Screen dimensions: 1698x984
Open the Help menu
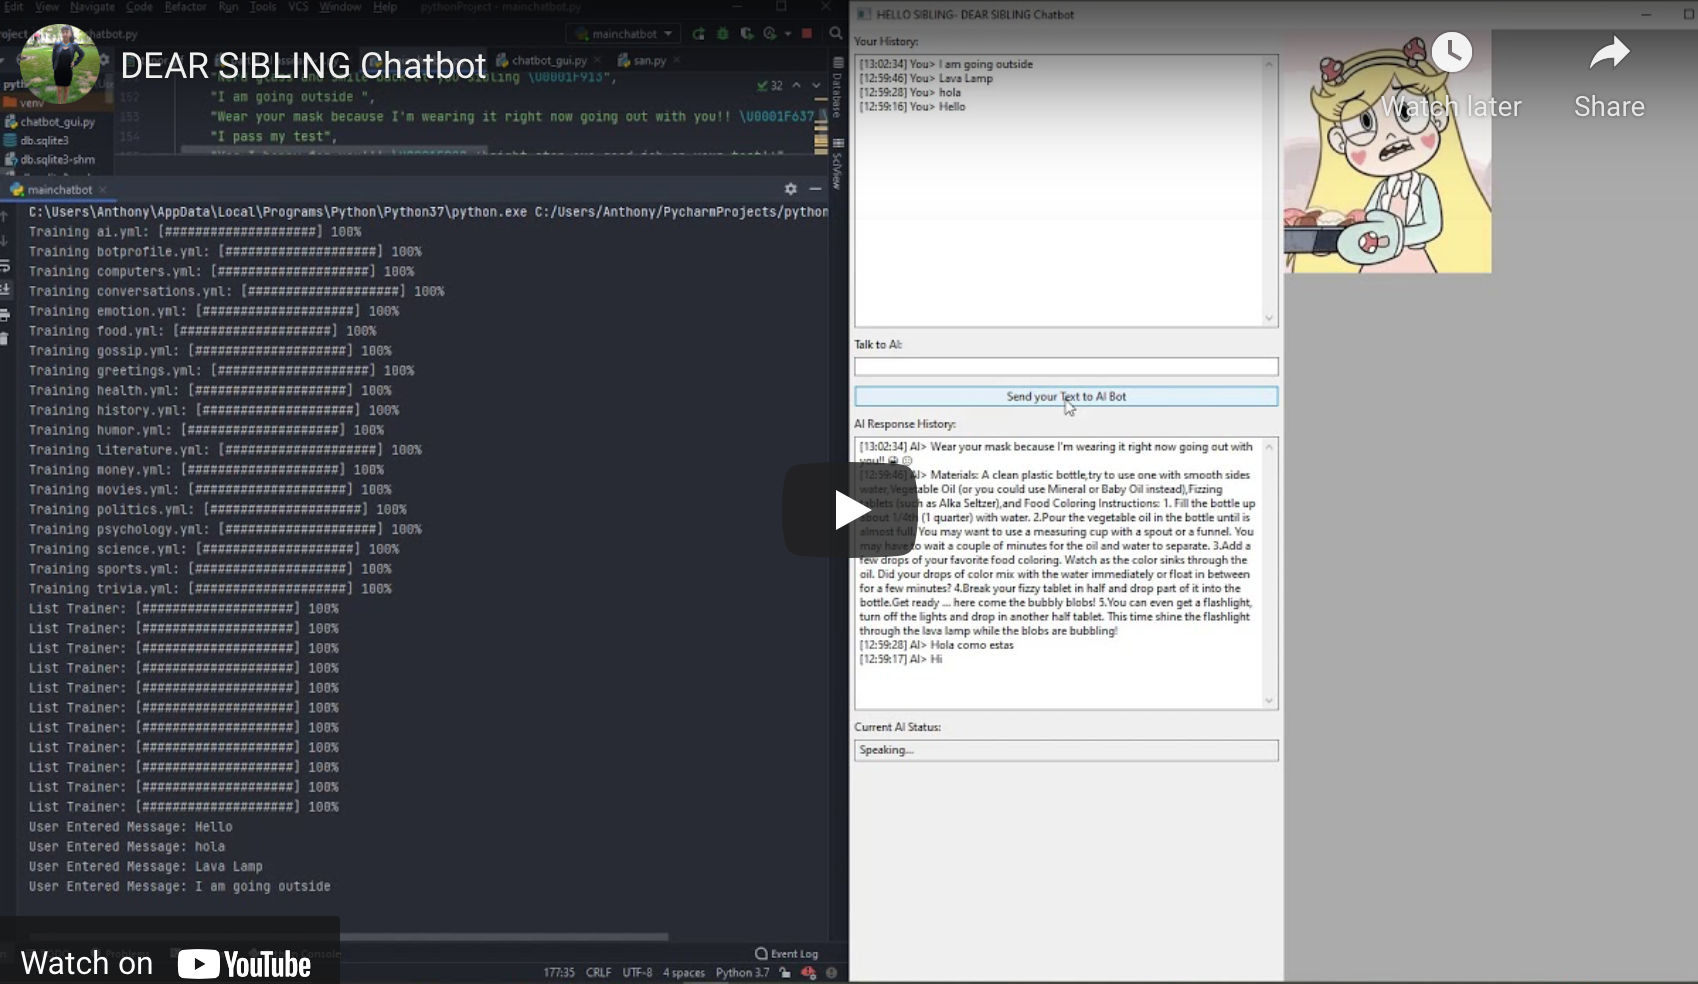385,7
